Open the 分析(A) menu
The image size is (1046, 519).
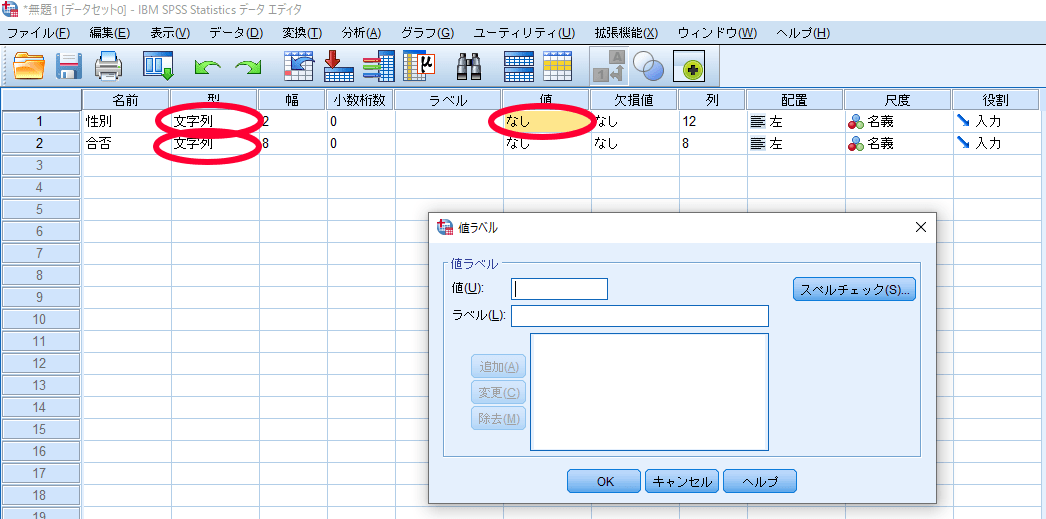[x=361, y=33]
